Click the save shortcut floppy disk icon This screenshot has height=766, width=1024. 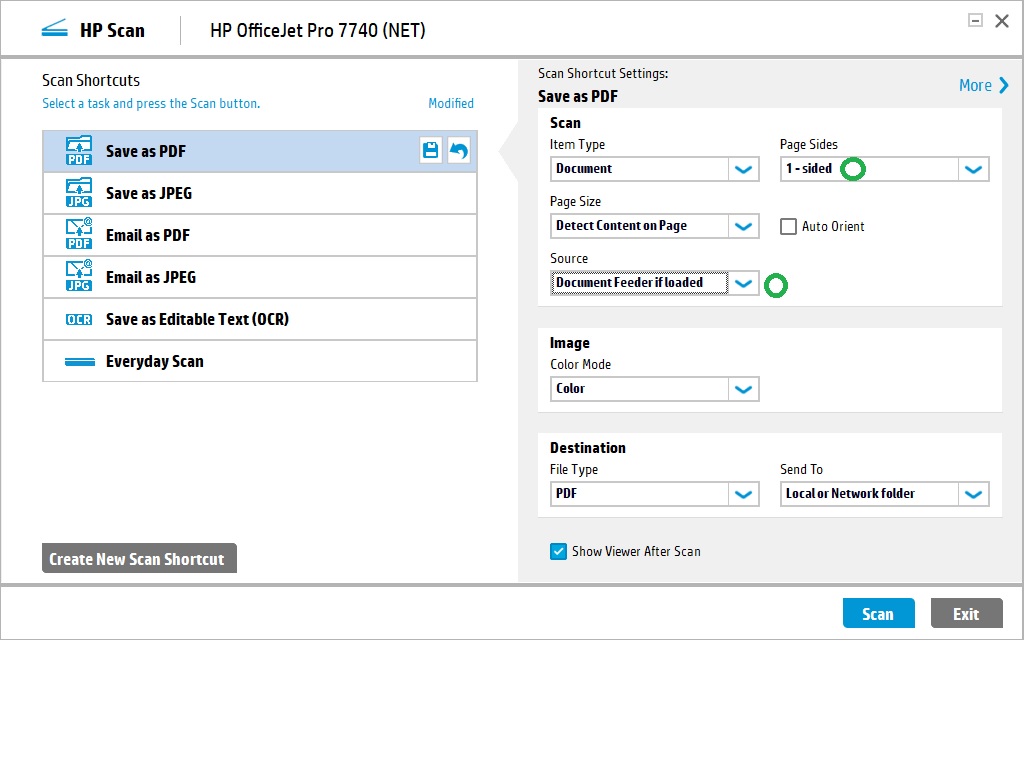coord(430,151)
